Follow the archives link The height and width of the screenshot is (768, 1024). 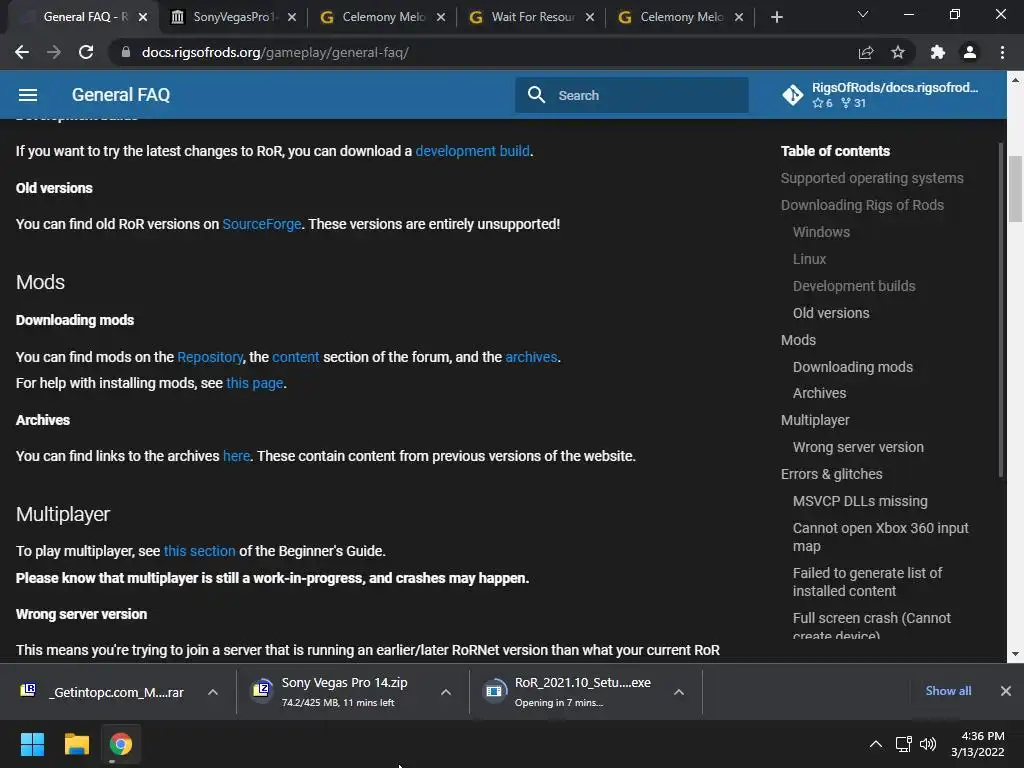532,357
